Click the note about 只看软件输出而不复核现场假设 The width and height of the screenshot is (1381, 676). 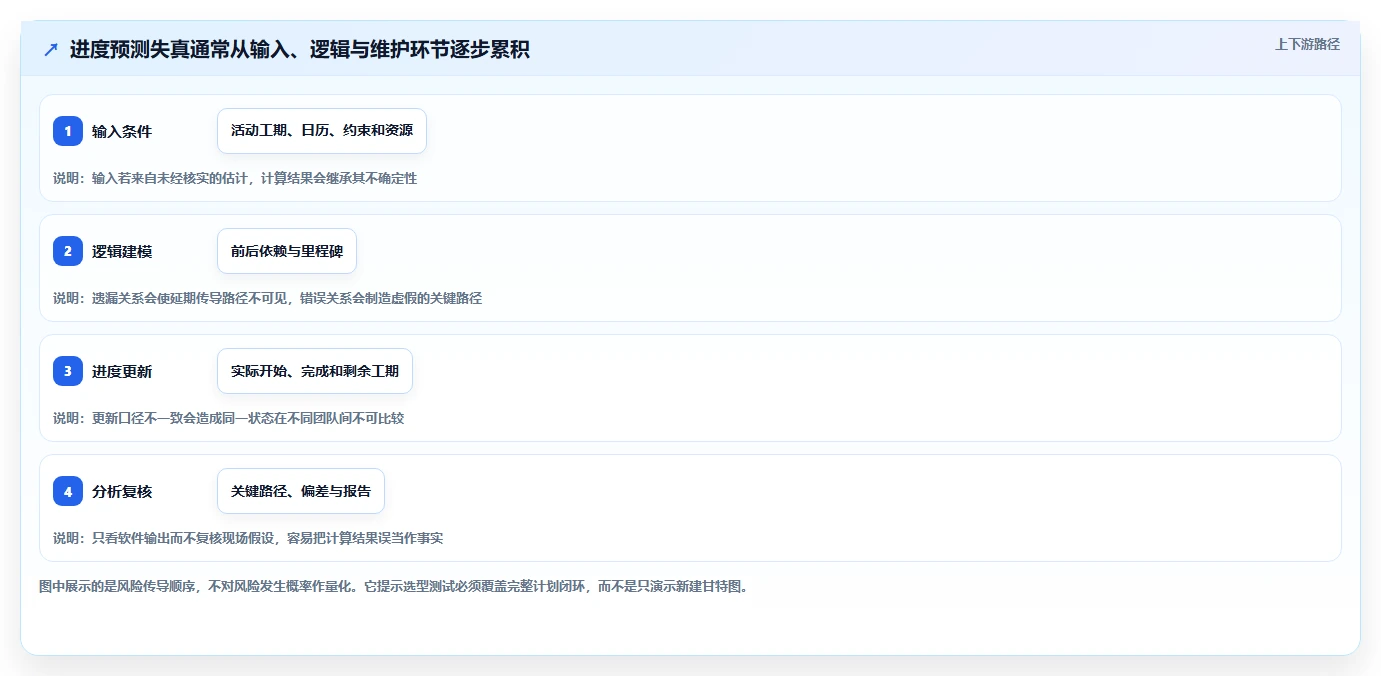point(248,538)
